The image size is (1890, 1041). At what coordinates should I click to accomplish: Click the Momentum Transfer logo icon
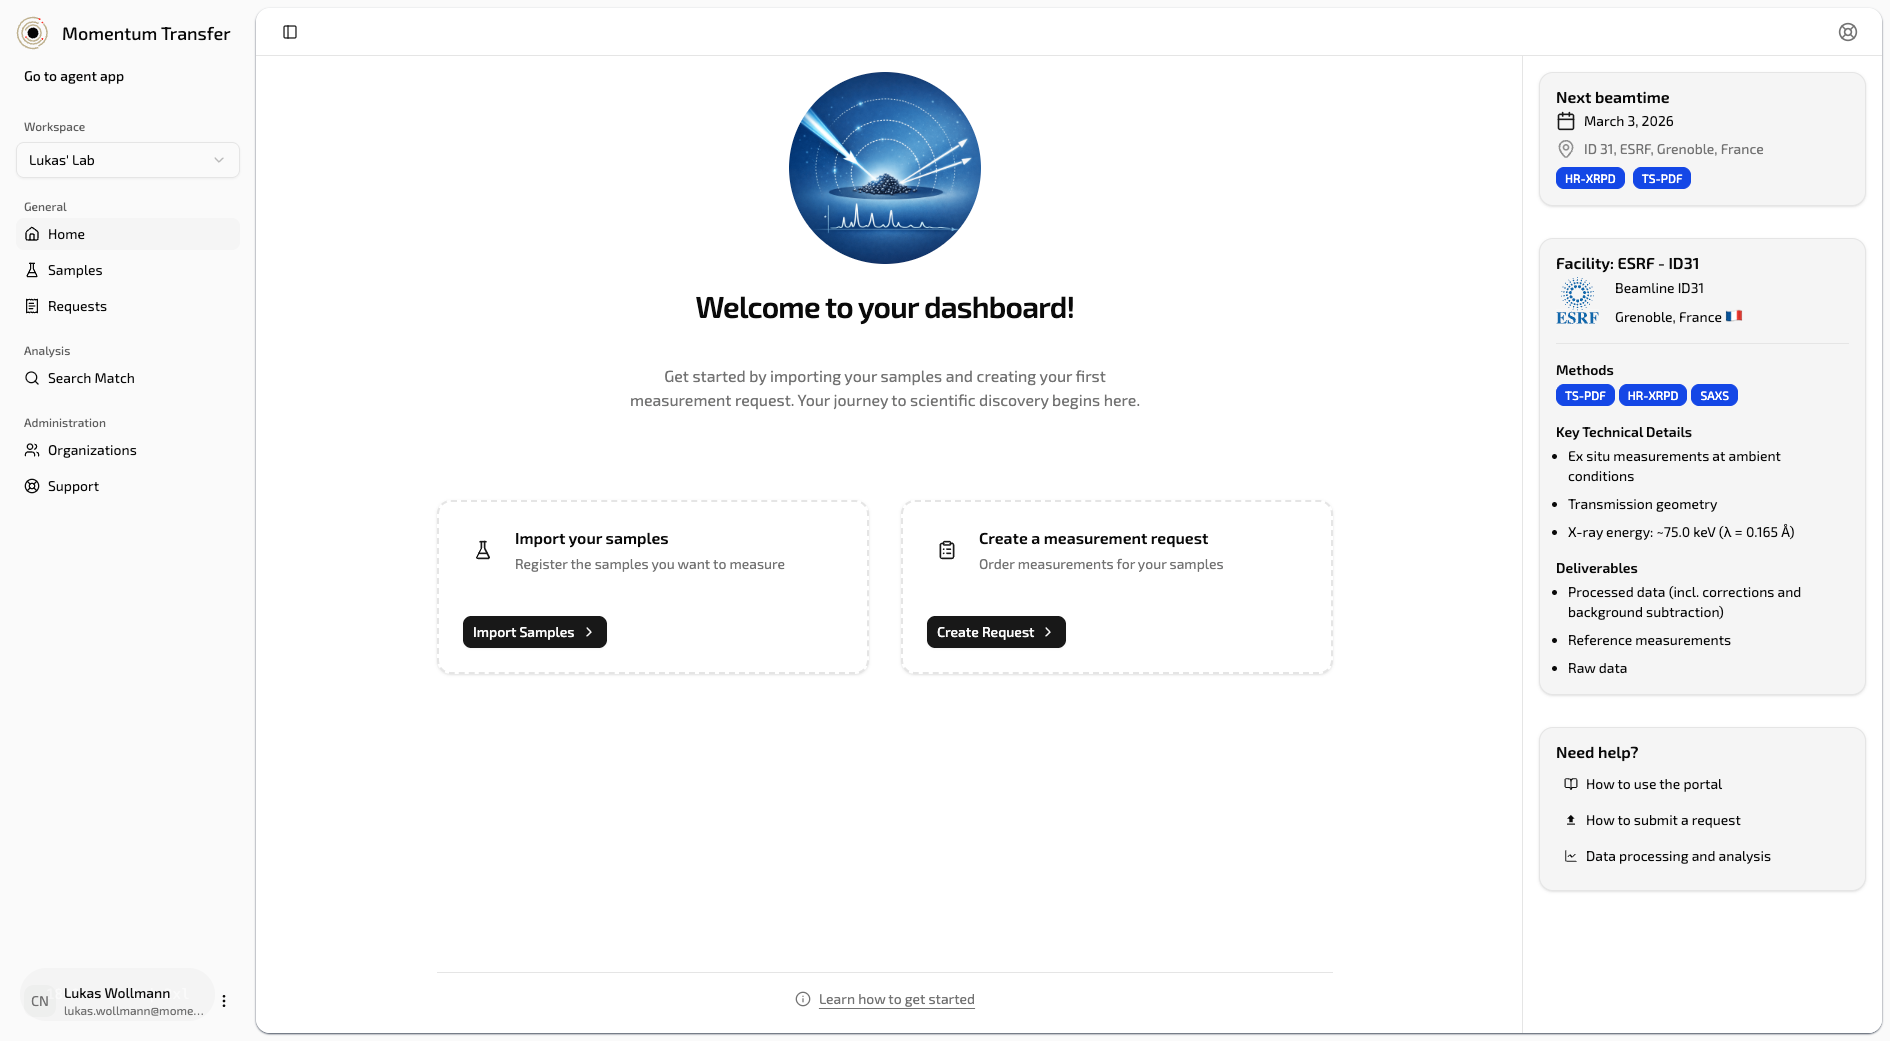click(33, 33)
